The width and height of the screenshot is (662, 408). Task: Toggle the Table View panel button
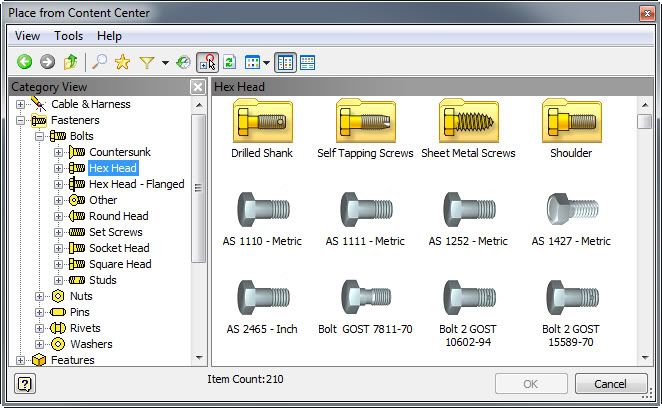click(x=307, y=63)
